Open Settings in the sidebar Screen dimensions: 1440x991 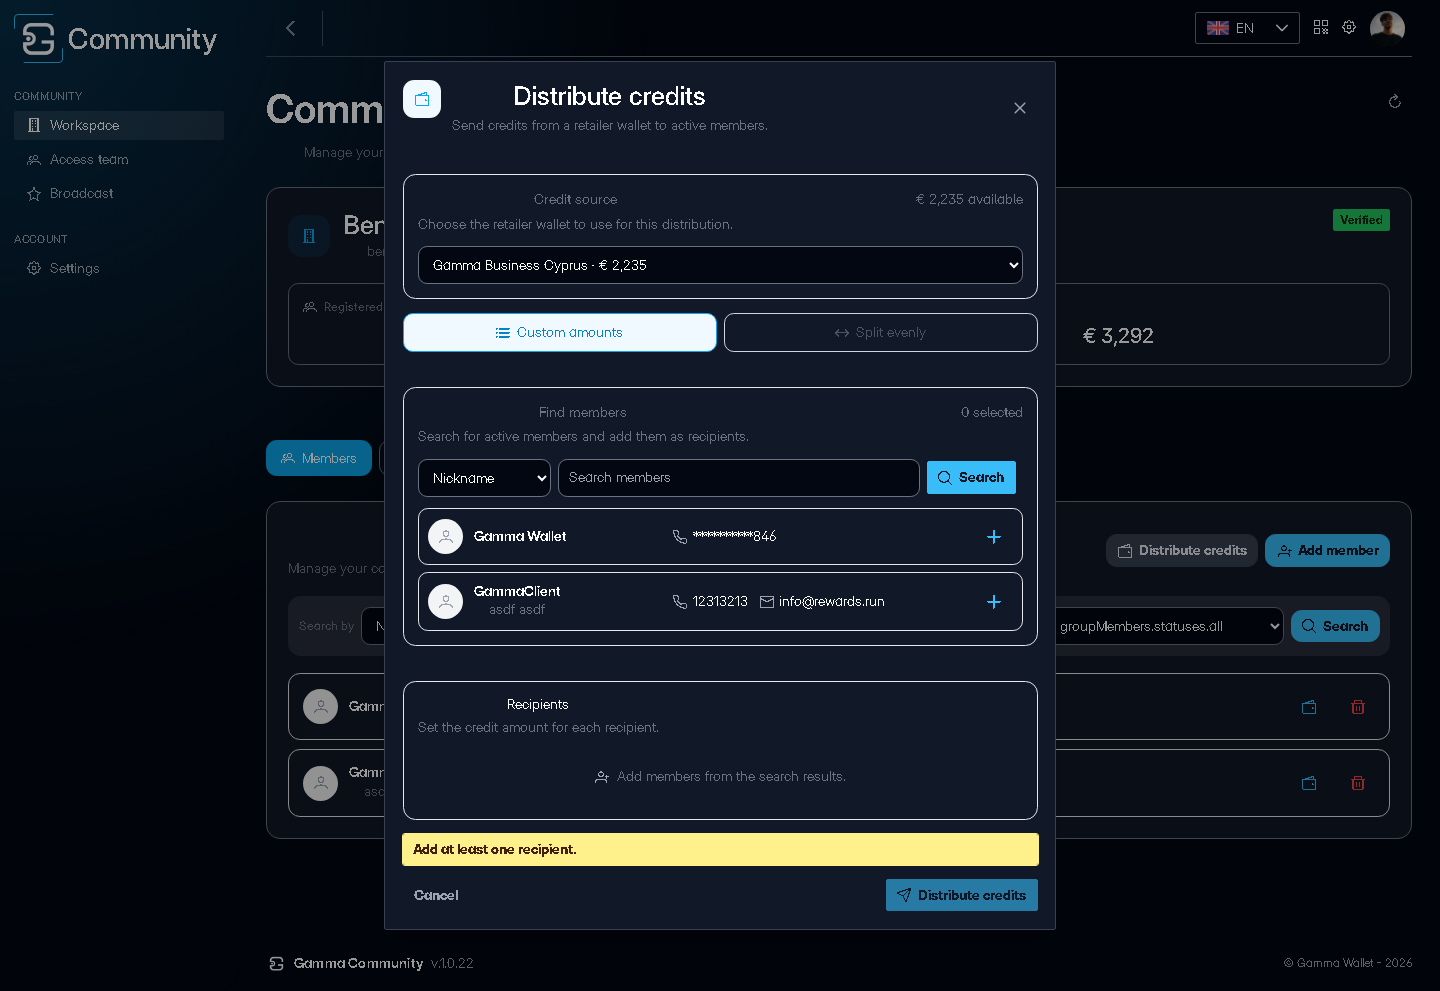pyautogui.click(x=119, y=268)
